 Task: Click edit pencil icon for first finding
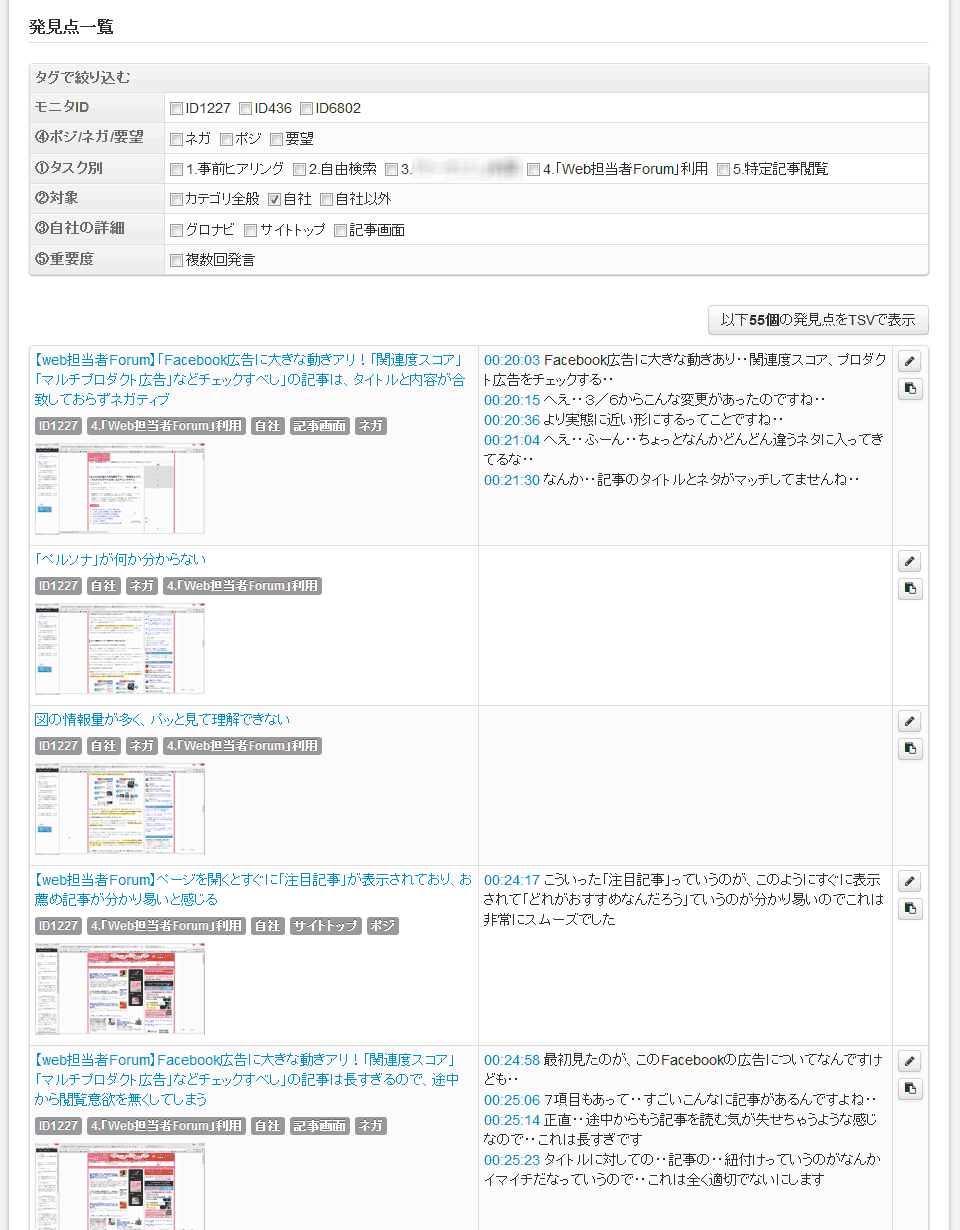click(909, 361)
